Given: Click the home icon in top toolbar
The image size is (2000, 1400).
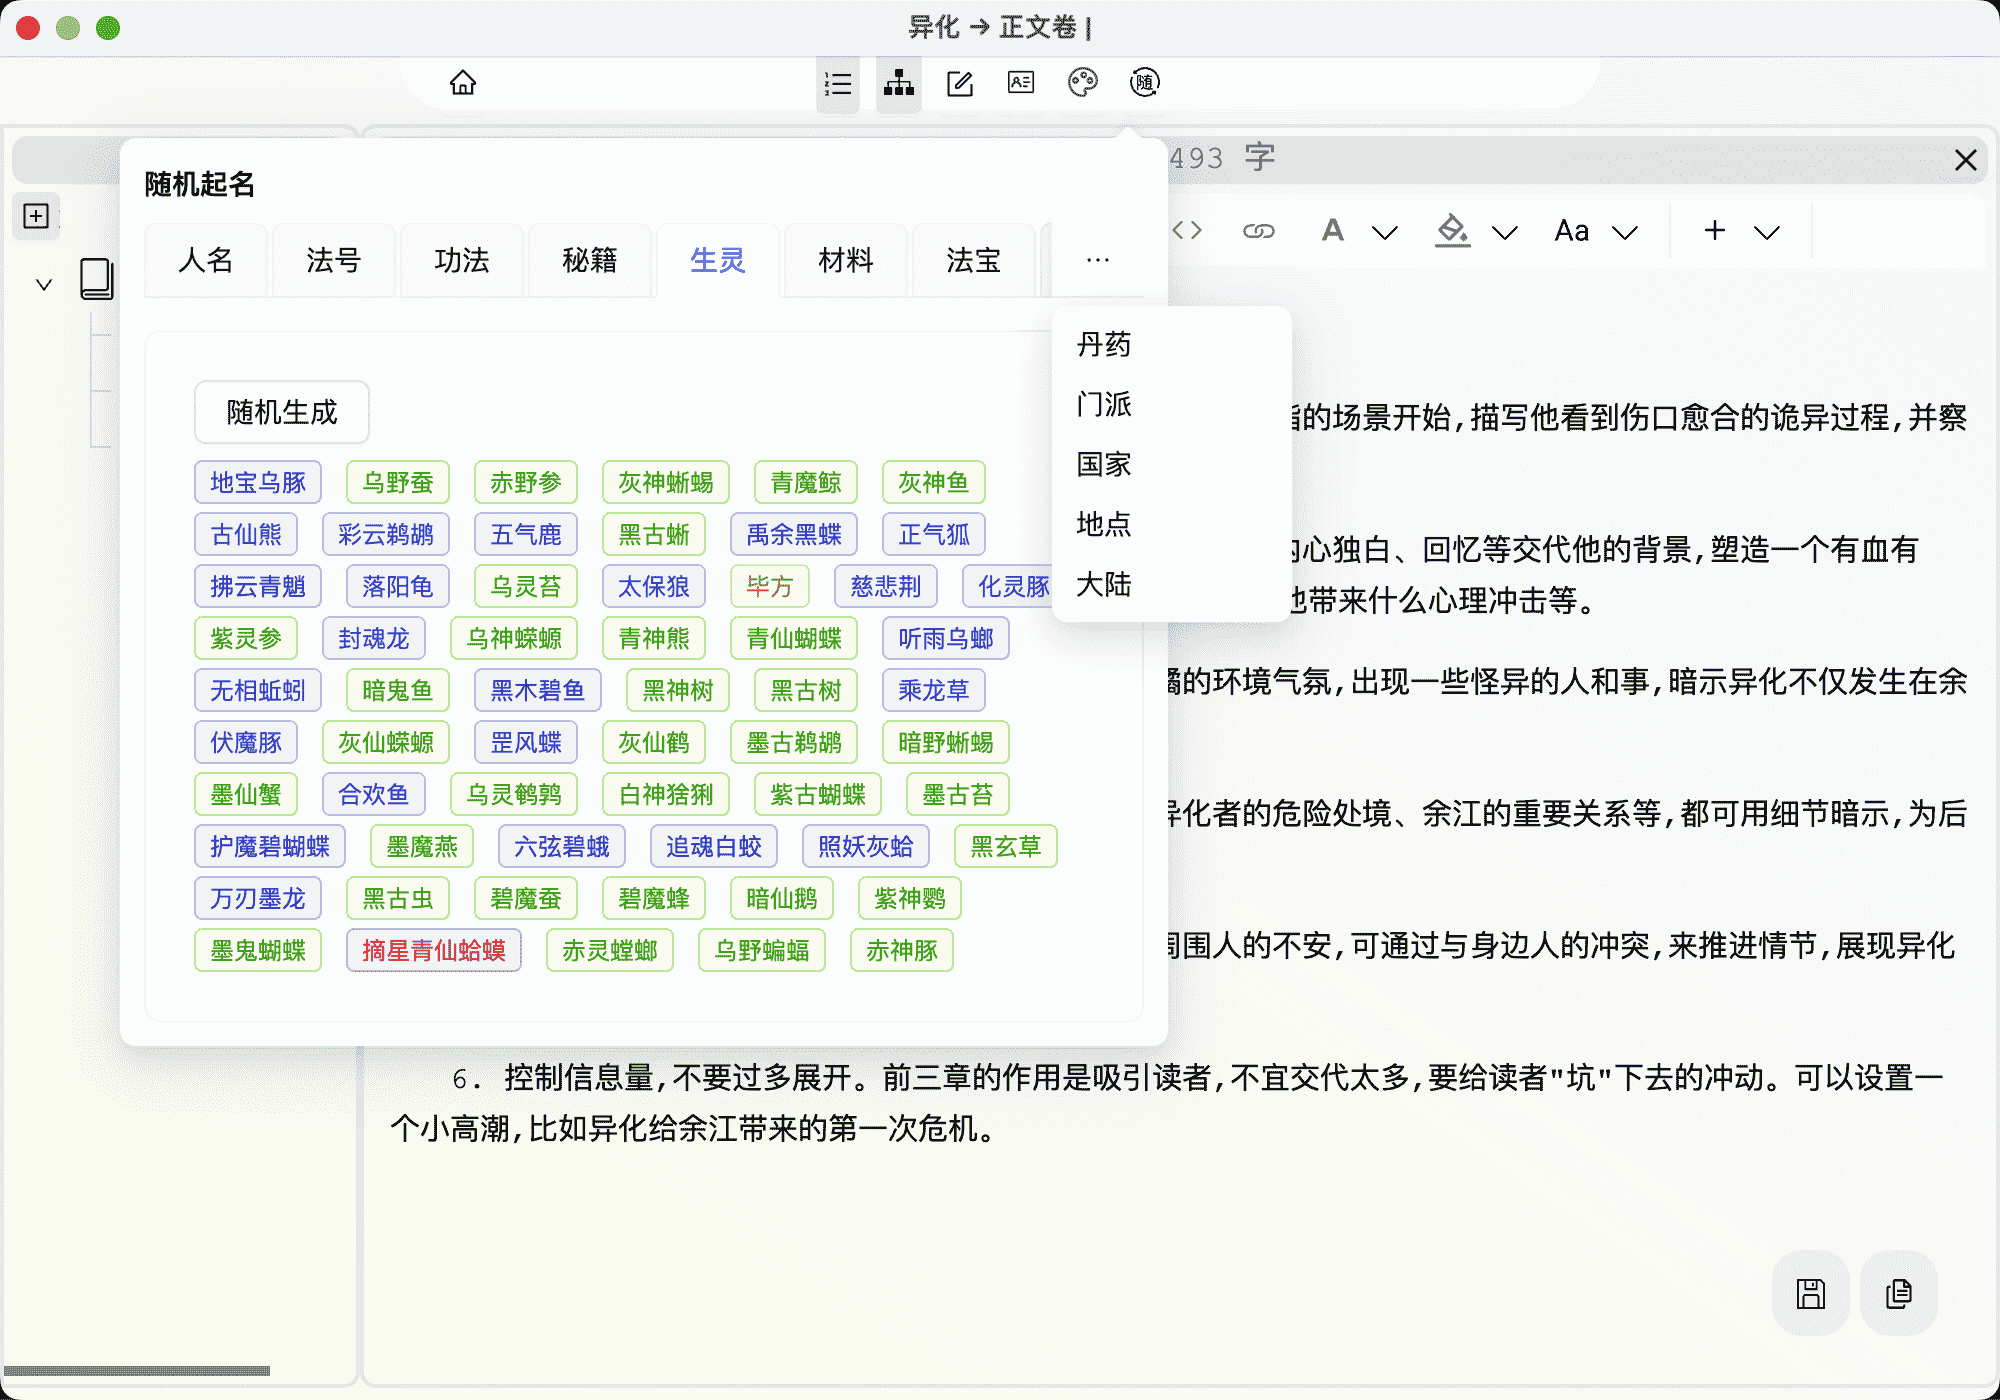Looking at the screenshot, I should [x=462, y=83].
